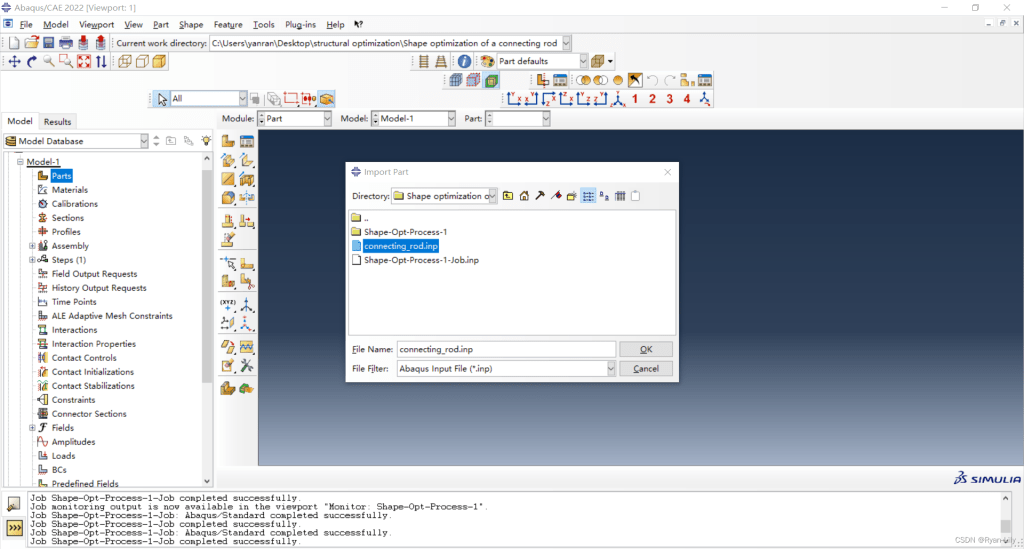Toggle the selection arrow tool left of All
Screen dimensions: 1024x549
click(162, 99)
